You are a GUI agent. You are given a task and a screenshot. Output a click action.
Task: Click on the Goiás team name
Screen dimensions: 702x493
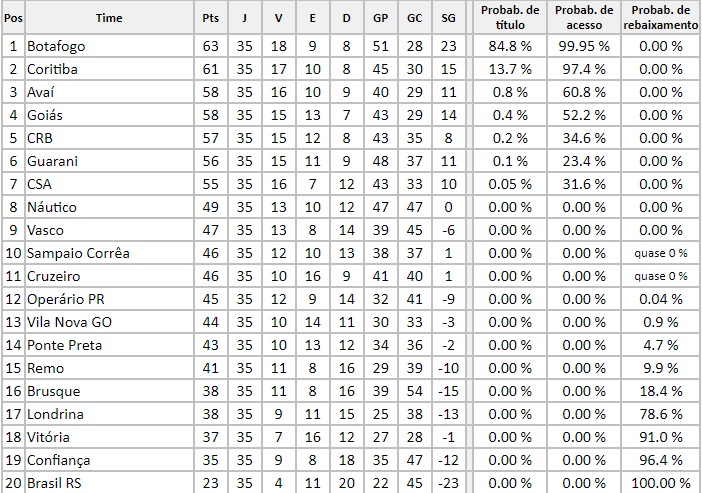pyautogui.click(x=46, y=115)
